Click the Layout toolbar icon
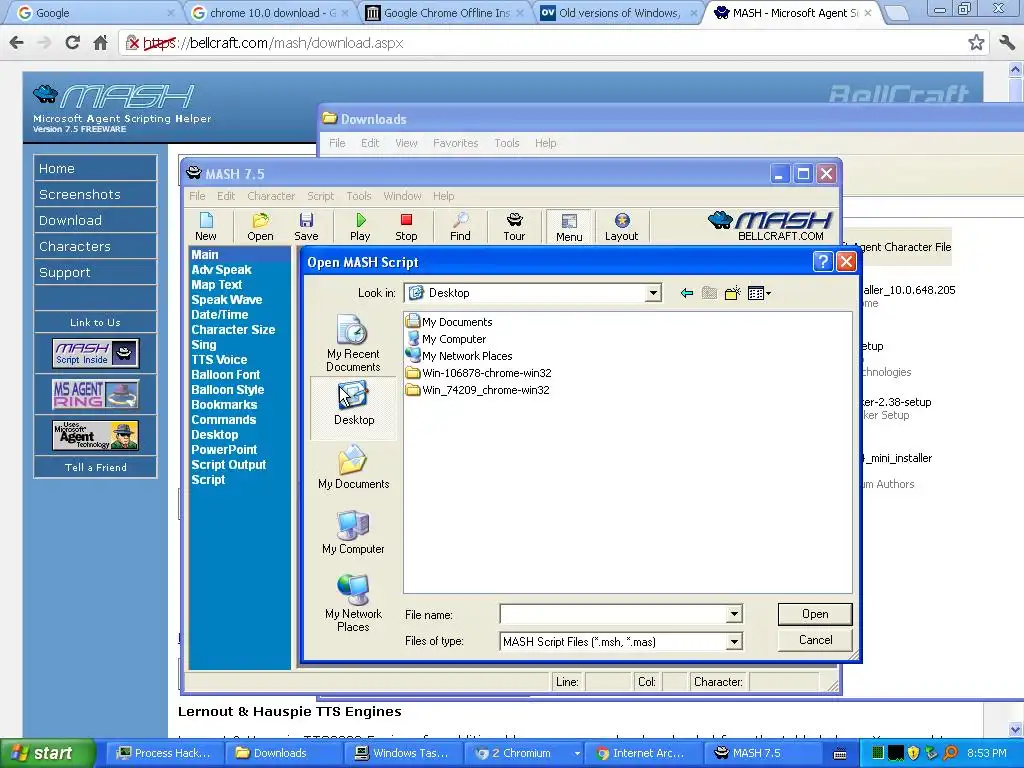The height and width of the screenshot is (768, 1024). point(621,226)
